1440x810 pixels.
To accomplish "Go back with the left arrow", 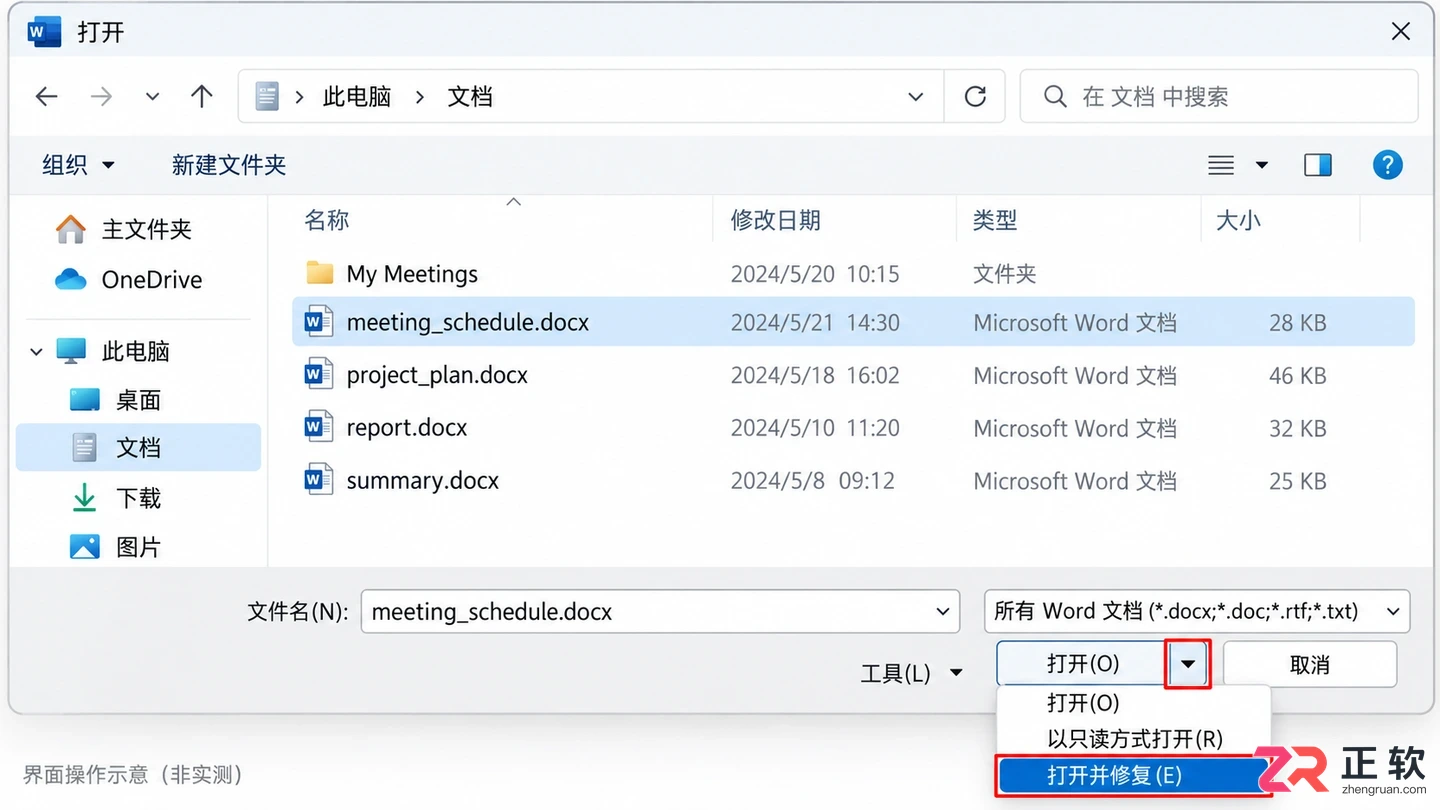I will tap(46, 97).
